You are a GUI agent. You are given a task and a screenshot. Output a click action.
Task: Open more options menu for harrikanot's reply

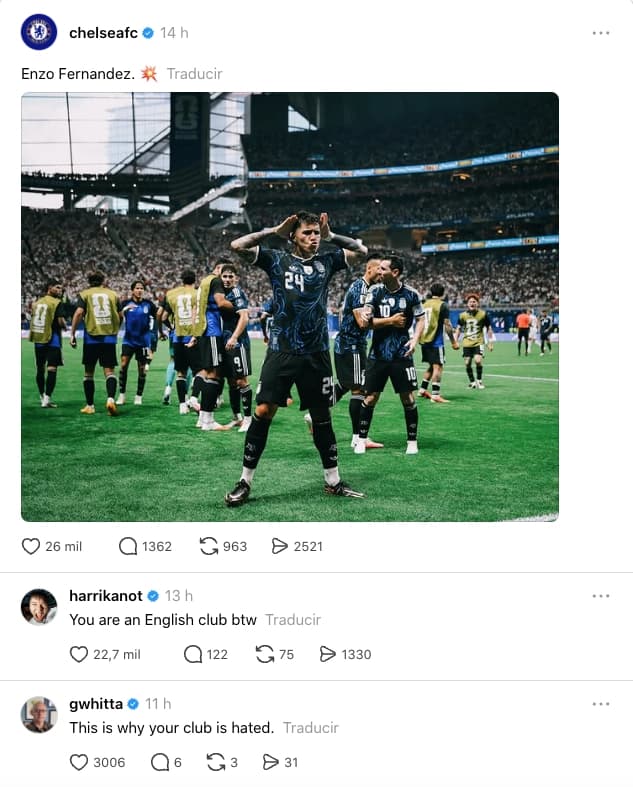[600, 596]
